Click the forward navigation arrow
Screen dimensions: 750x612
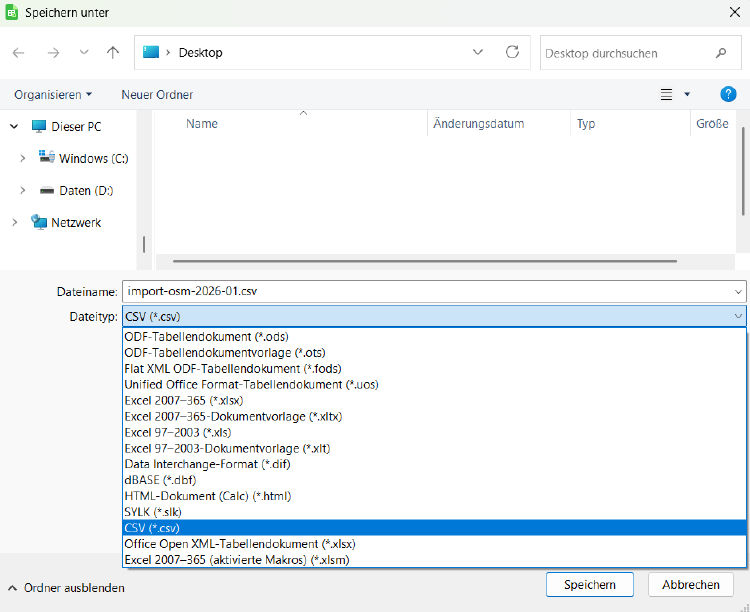[x=53, y=53]
